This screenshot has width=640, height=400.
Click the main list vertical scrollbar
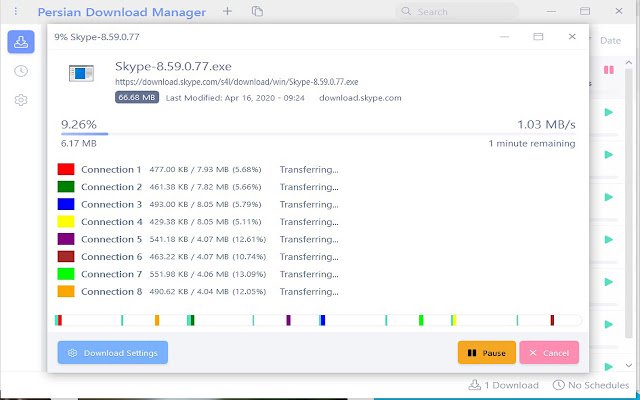[629, 204]
